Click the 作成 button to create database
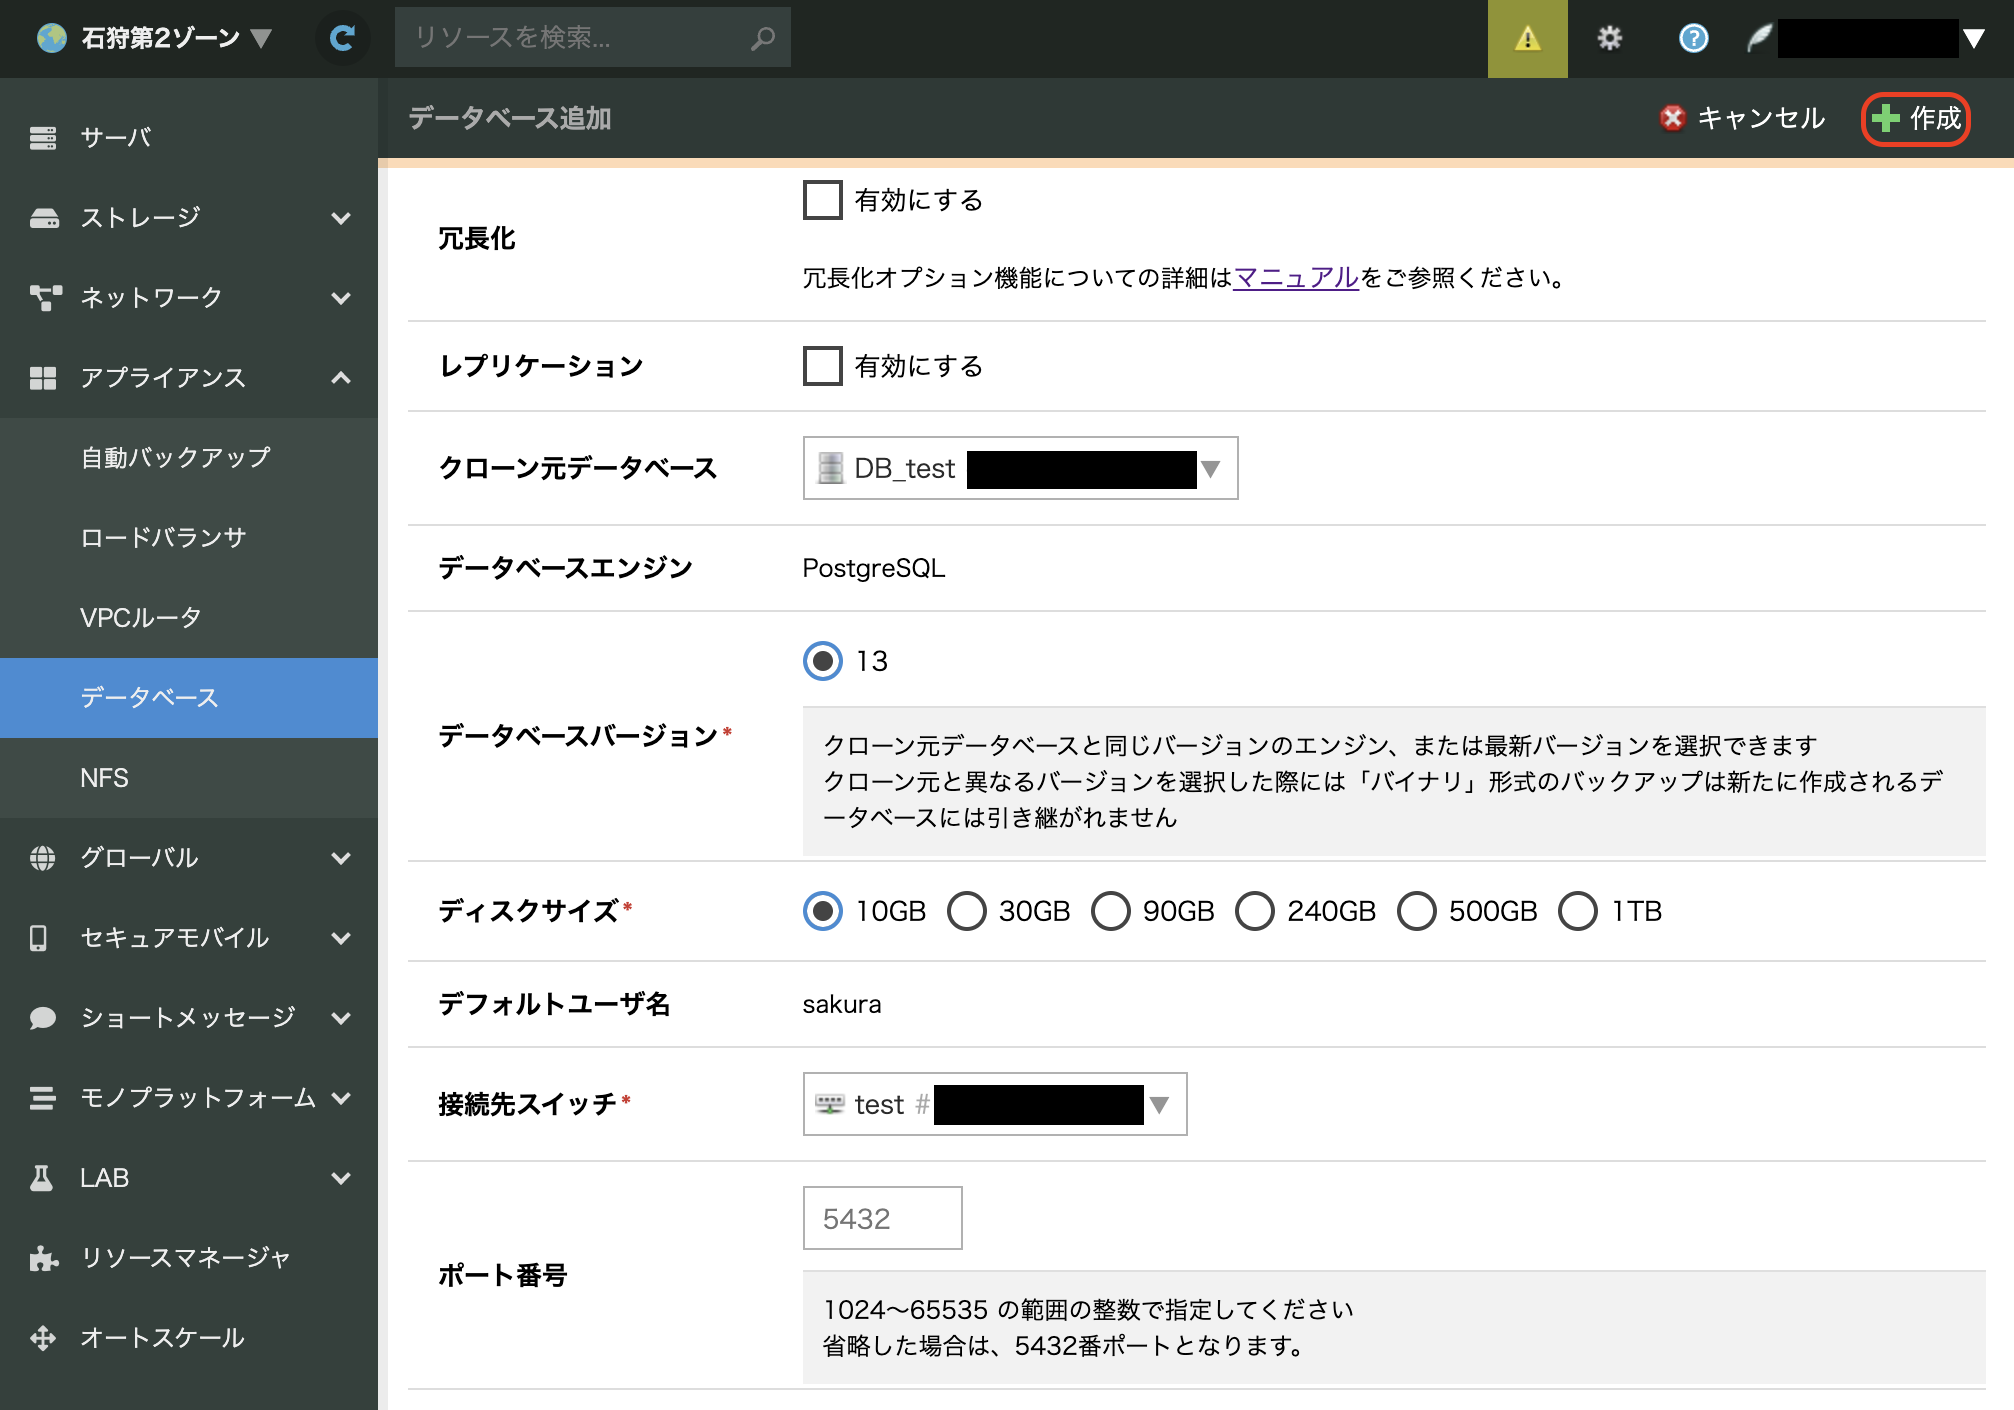The height and width of the screenshot is (1410, 2014). [1915, 118]
